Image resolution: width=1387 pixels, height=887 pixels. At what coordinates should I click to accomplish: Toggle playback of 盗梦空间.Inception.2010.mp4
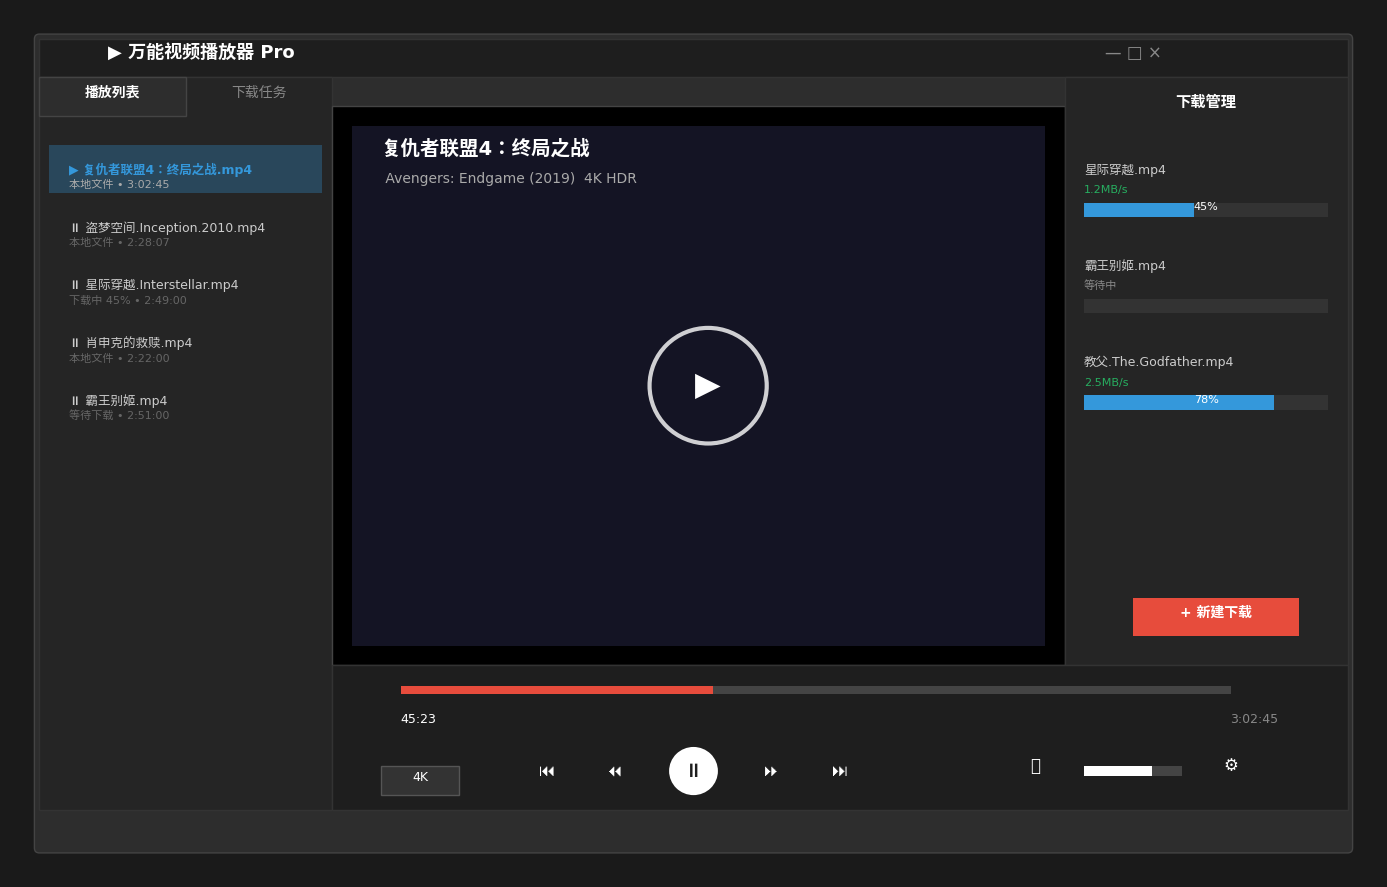pyautogui.click(x=75, y=227)
